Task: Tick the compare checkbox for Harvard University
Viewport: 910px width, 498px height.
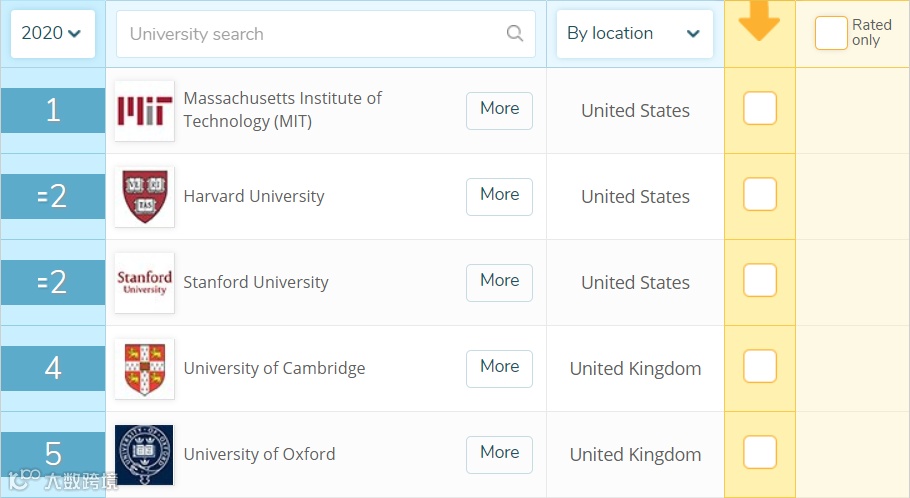Action: point(760,194)
